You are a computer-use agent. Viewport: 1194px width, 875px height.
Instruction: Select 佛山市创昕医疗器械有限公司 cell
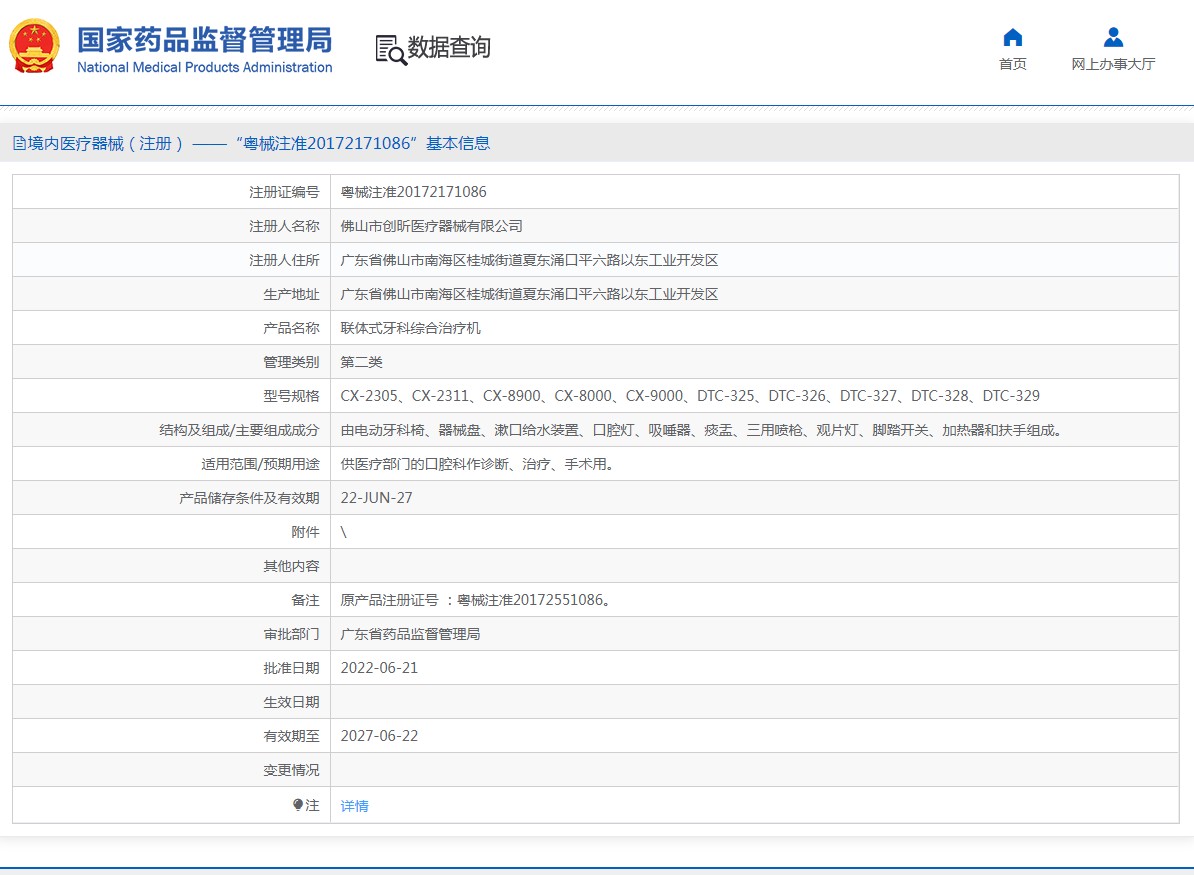pyautogui.click(x=431, y=226)
